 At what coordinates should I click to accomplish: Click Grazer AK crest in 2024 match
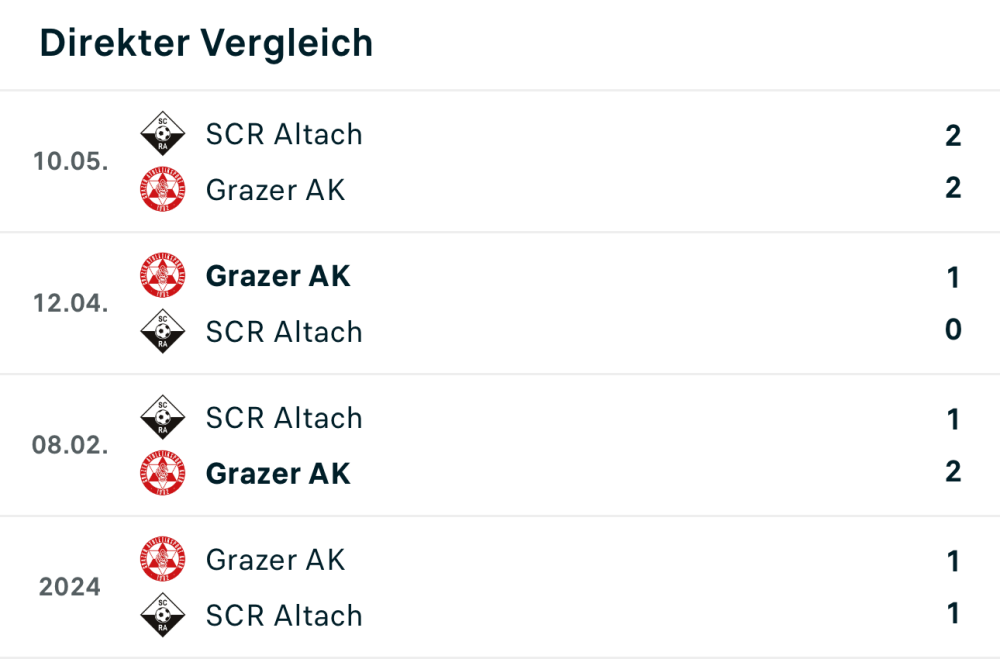[162, 560]
